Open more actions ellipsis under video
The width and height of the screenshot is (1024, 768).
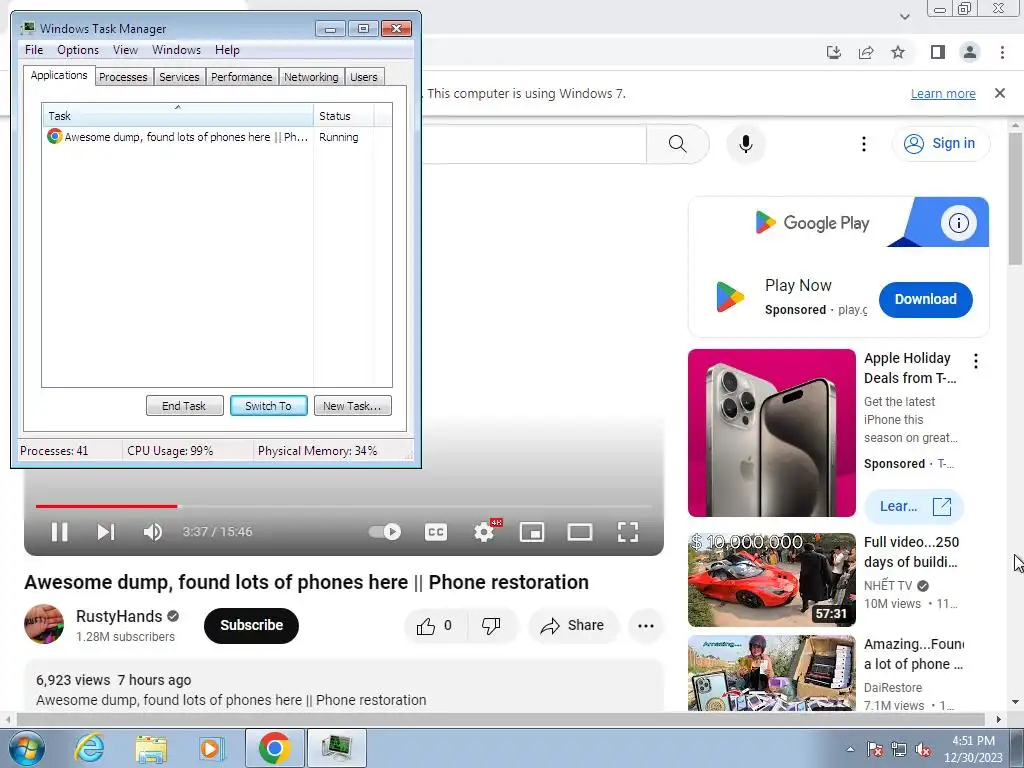coord(646,626)
